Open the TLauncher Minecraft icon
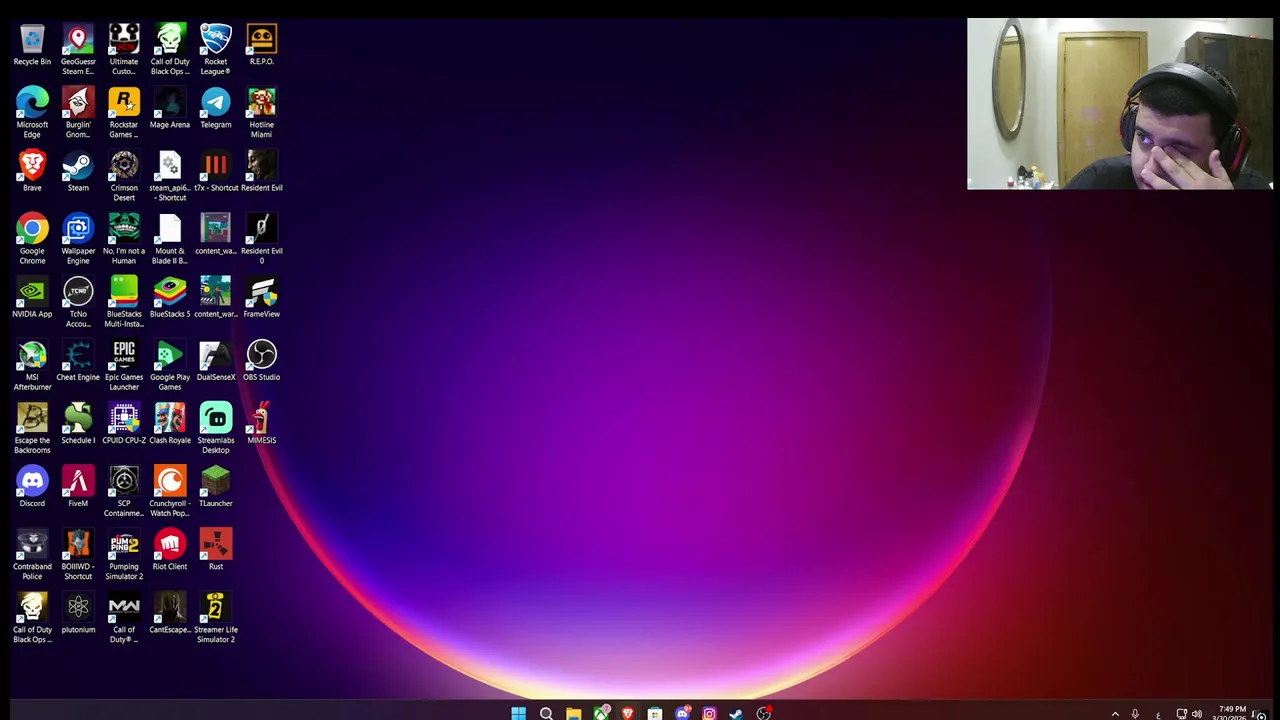 (216, 487)
